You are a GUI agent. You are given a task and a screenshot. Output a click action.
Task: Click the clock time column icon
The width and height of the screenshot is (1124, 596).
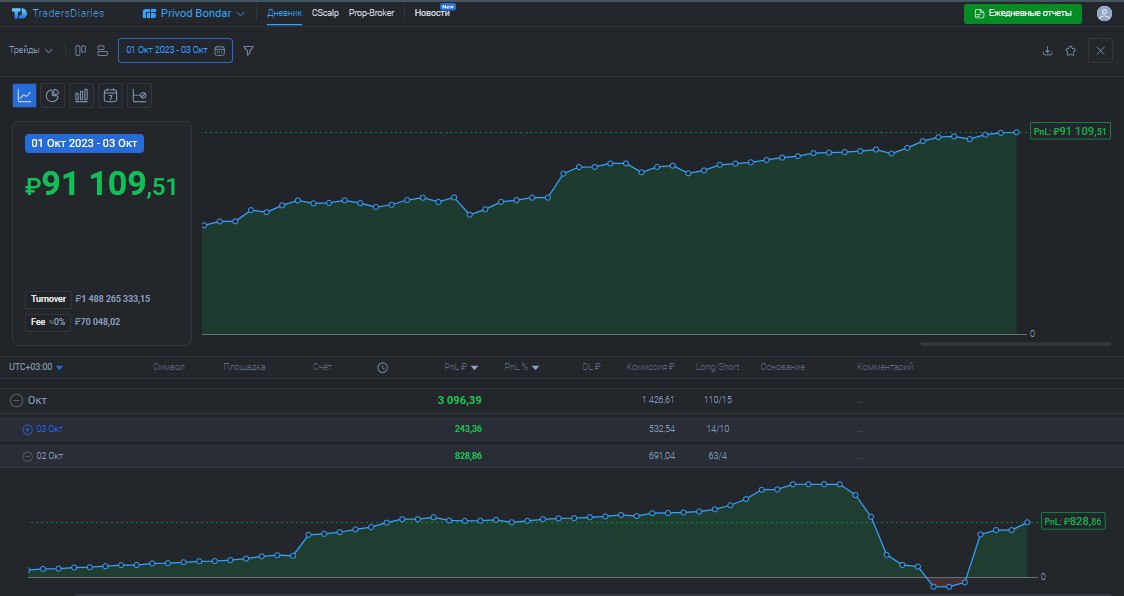(x=383, y=367)
